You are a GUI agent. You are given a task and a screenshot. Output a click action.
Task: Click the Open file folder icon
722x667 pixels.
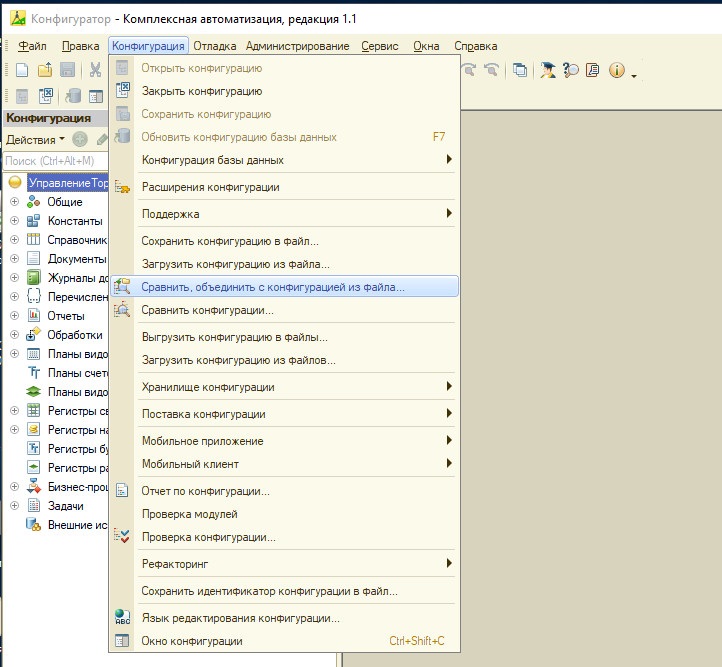click(x=45, y=70)
